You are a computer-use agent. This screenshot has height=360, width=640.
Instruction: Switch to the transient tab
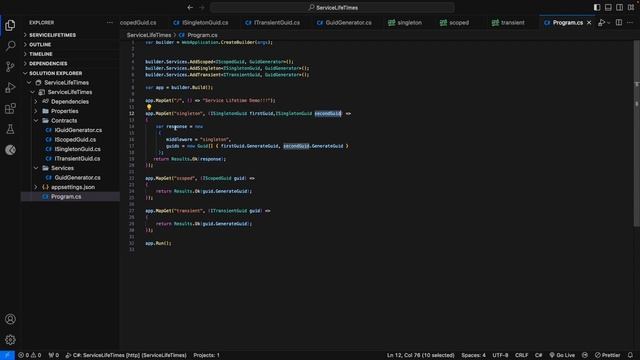(508, 23)
